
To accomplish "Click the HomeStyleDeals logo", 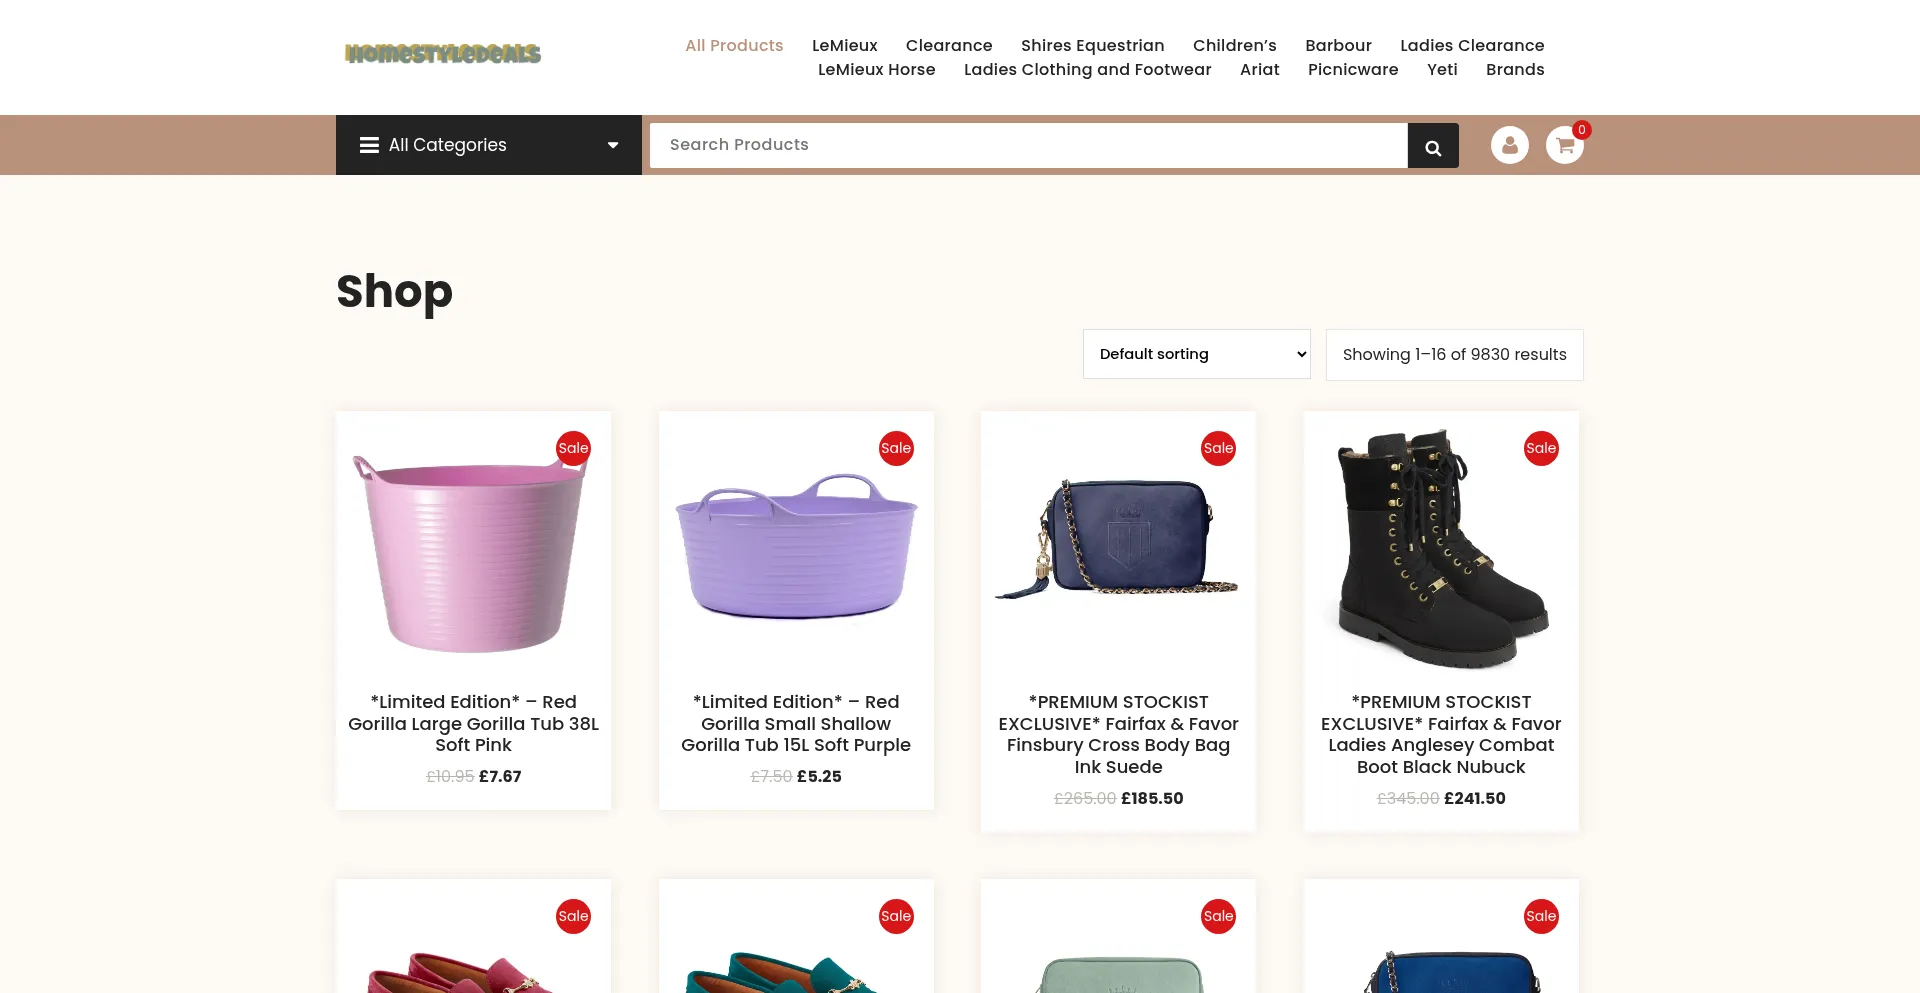I will tap(443, 54).
